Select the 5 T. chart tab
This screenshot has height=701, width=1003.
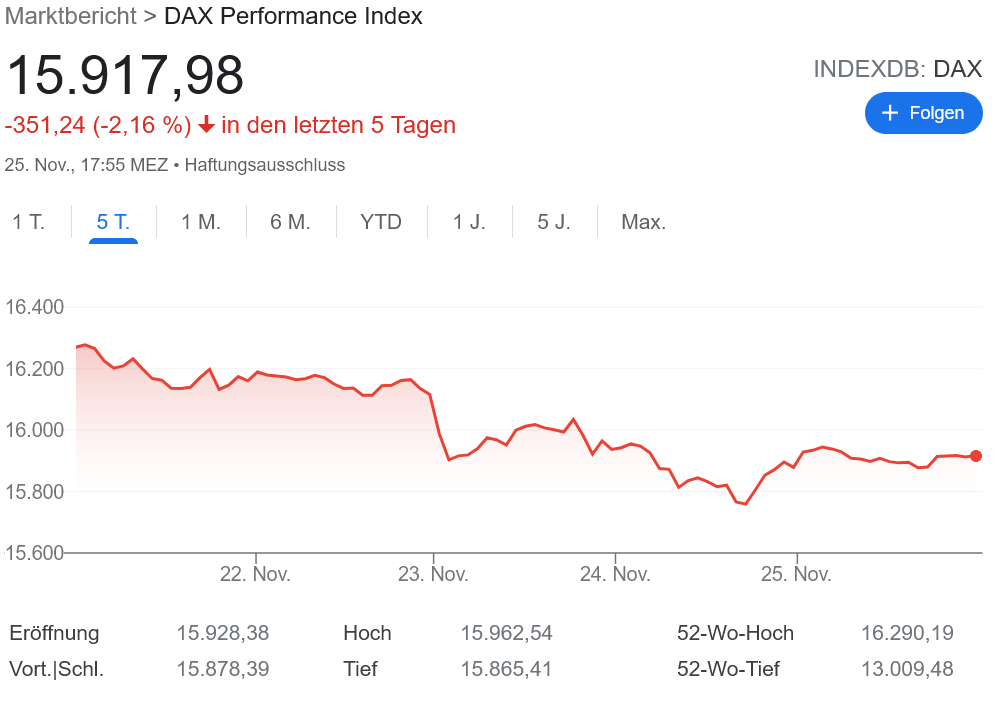tap(113, 222)
